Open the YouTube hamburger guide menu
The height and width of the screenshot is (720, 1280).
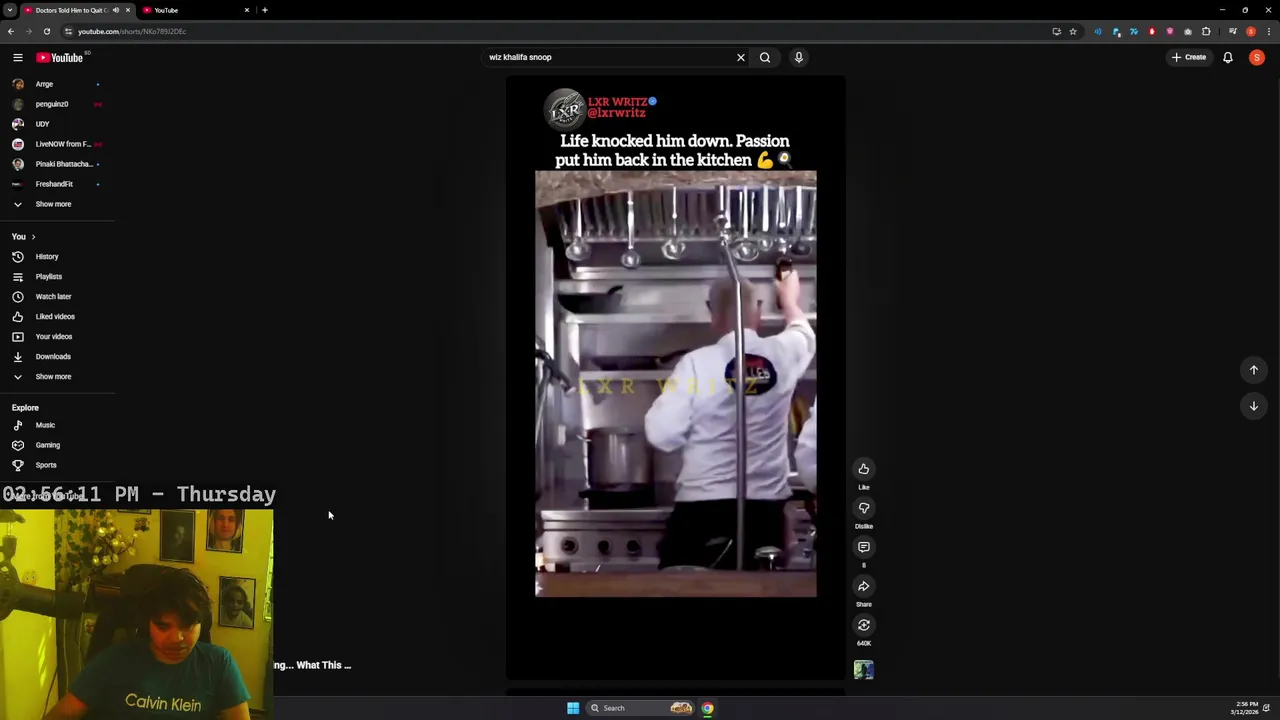pyautogui.click(x=17, y=57)
